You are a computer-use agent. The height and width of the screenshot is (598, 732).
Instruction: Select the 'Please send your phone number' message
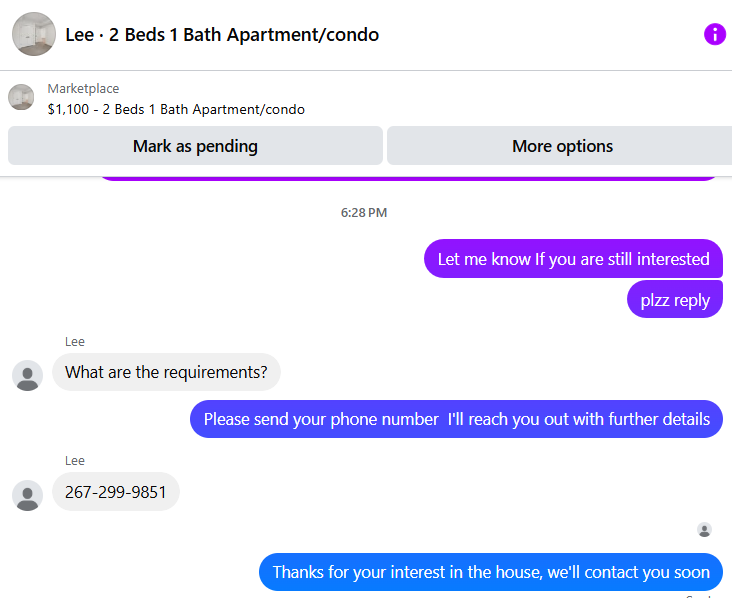[456, 419]
